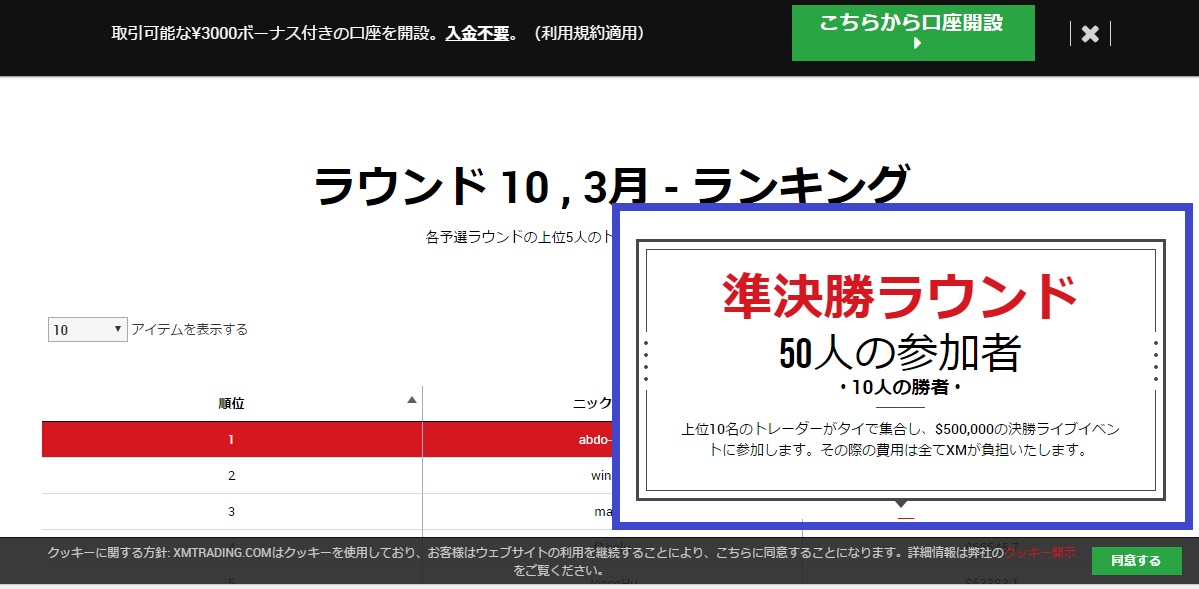Image resolution: width=1199 pixels, height=589 pixels.
Task: Select the rank 3 table row
Action: tap(231, 512)
